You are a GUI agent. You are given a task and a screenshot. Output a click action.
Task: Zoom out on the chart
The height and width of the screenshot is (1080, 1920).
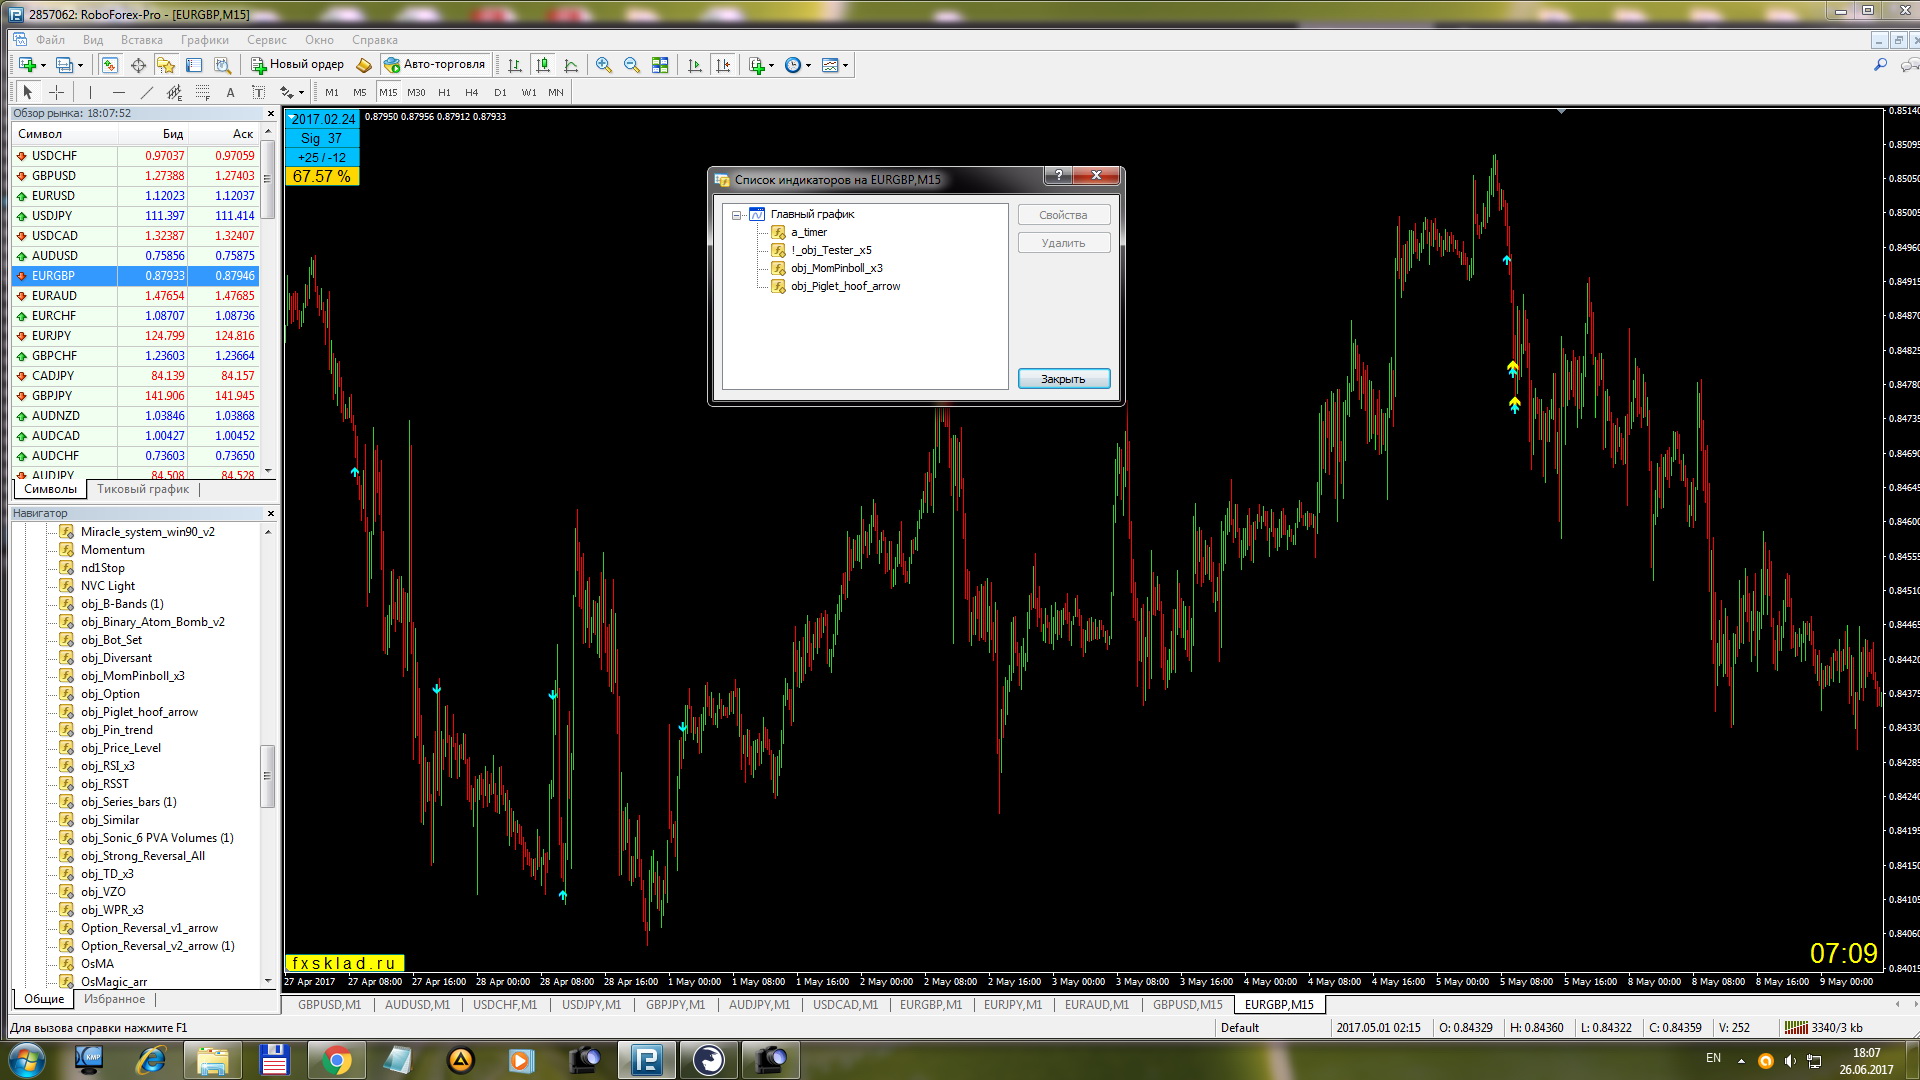click(632, 65)
